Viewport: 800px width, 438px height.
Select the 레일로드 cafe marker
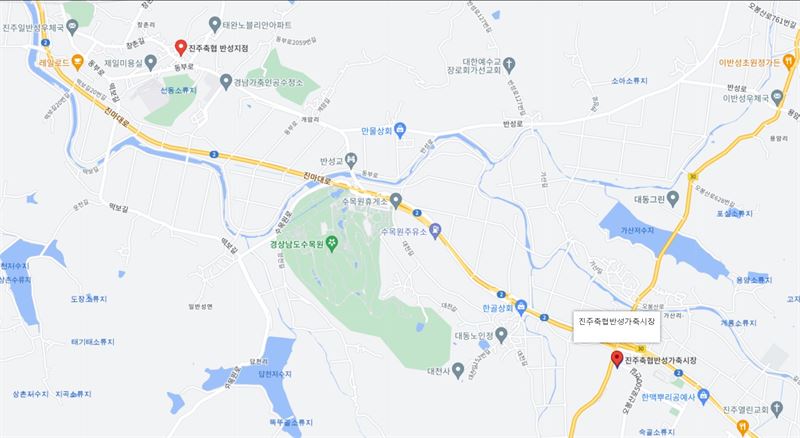click(x=77, y=62)
